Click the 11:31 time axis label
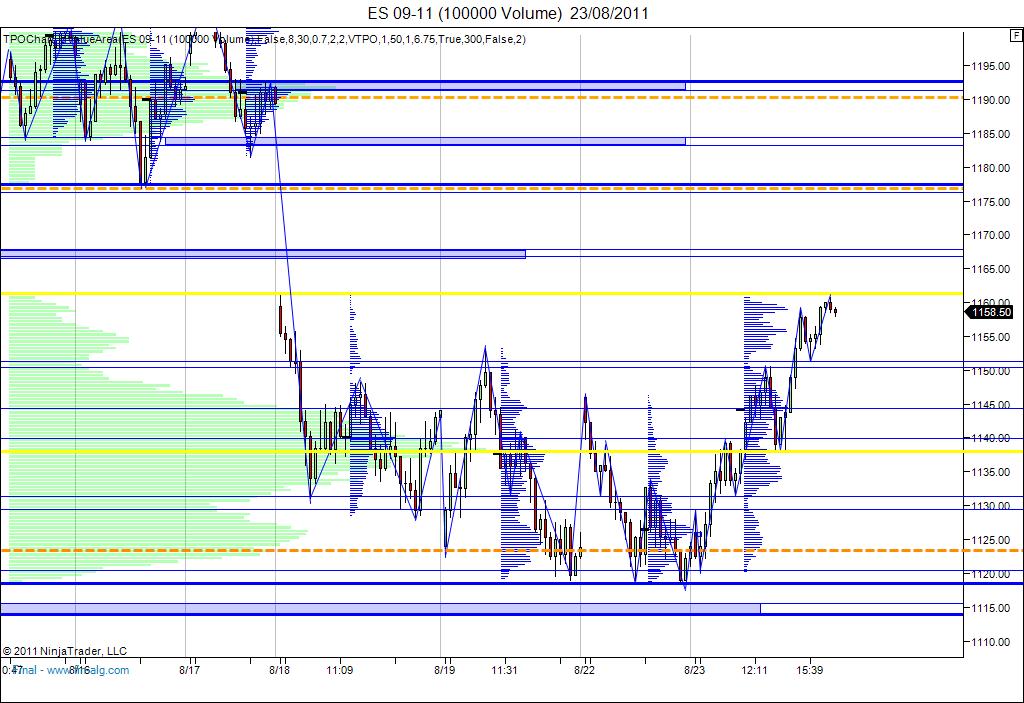This screenshot has width=1024, height=703. pyautogui.click(x=504, y=670)
